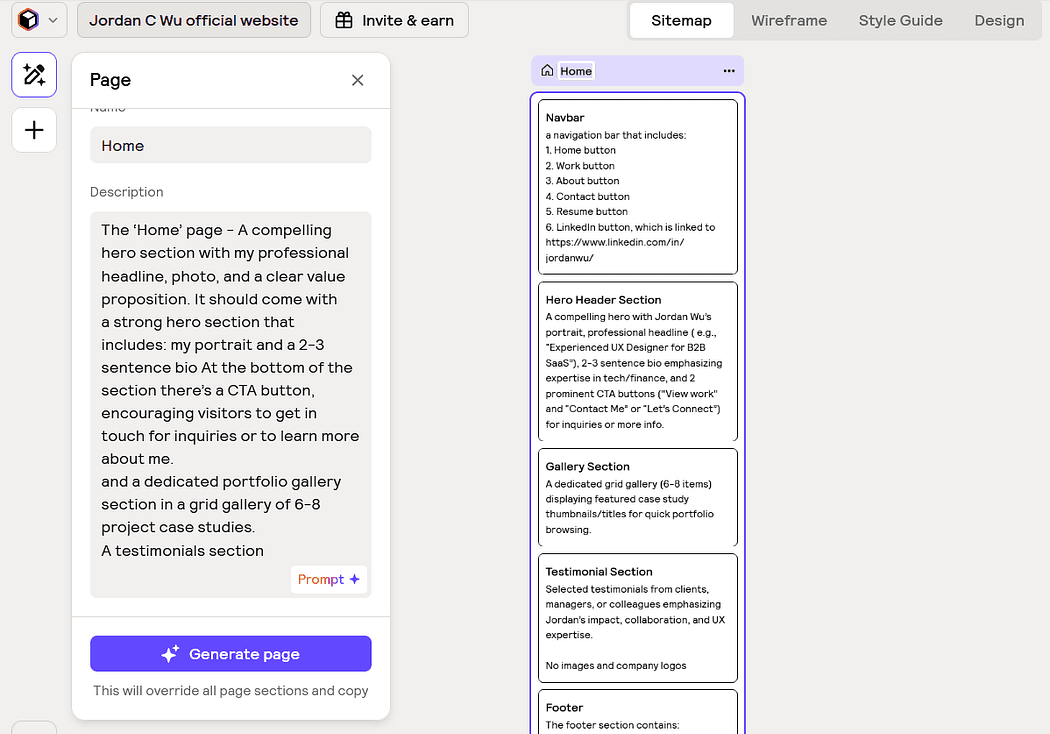Image resolution: width=1050 pixels, height=734 pixels.
Task: Click '4. Contact button' line in Navbar card
Action: 587,196
